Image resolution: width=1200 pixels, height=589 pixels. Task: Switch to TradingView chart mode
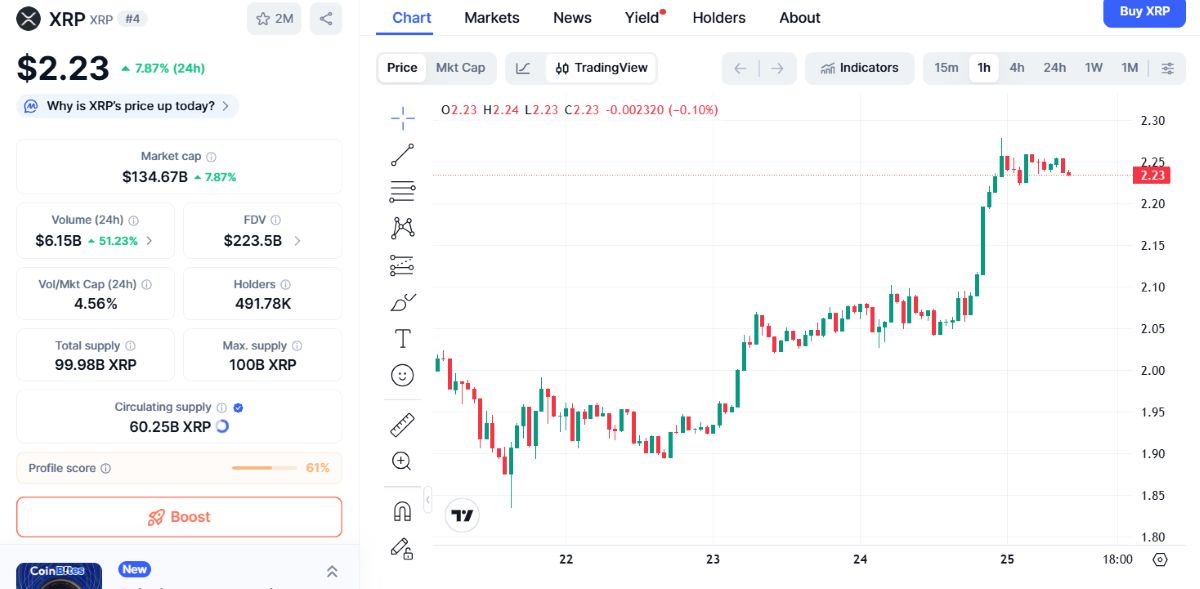click(x=601, y=68)
